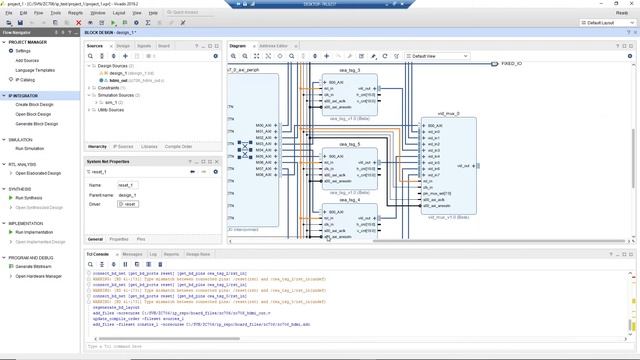Expand Open Elaborated Design item

tap(11, 173)
